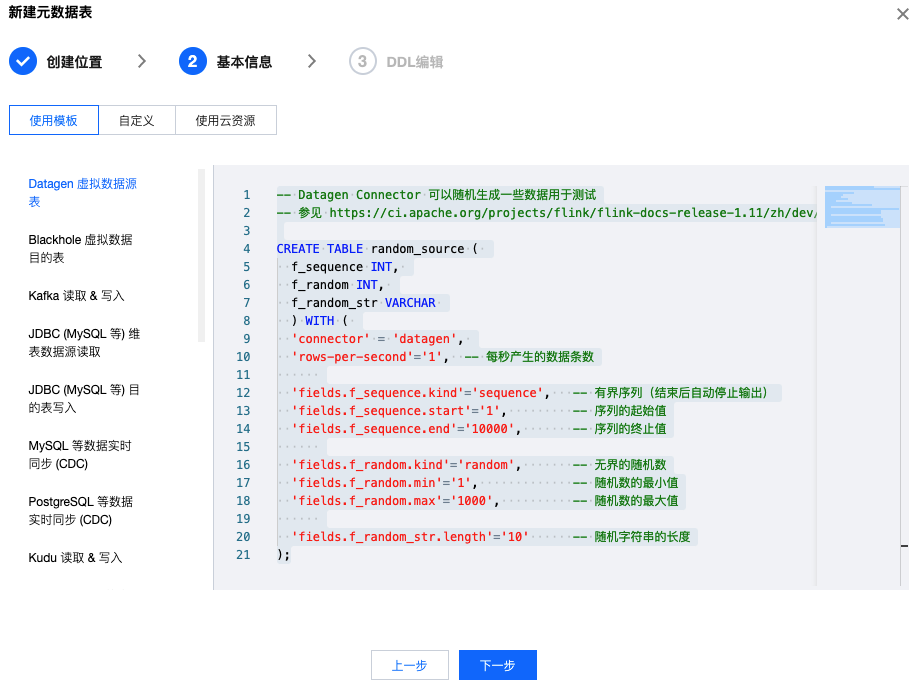
Task: Switch to the 使用云资源 tab
Action: [x=225, y=120]
